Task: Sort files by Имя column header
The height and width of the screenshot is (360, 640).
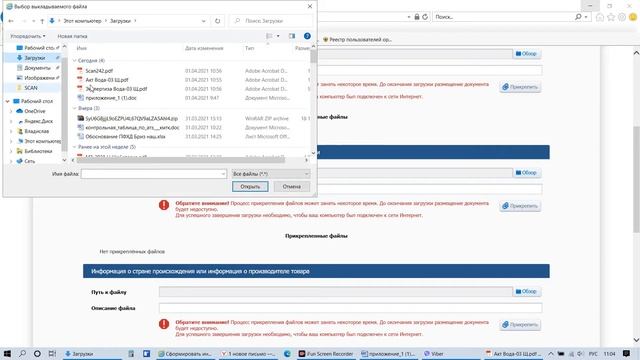Action: pyautogui.click(x=82, y=48)
